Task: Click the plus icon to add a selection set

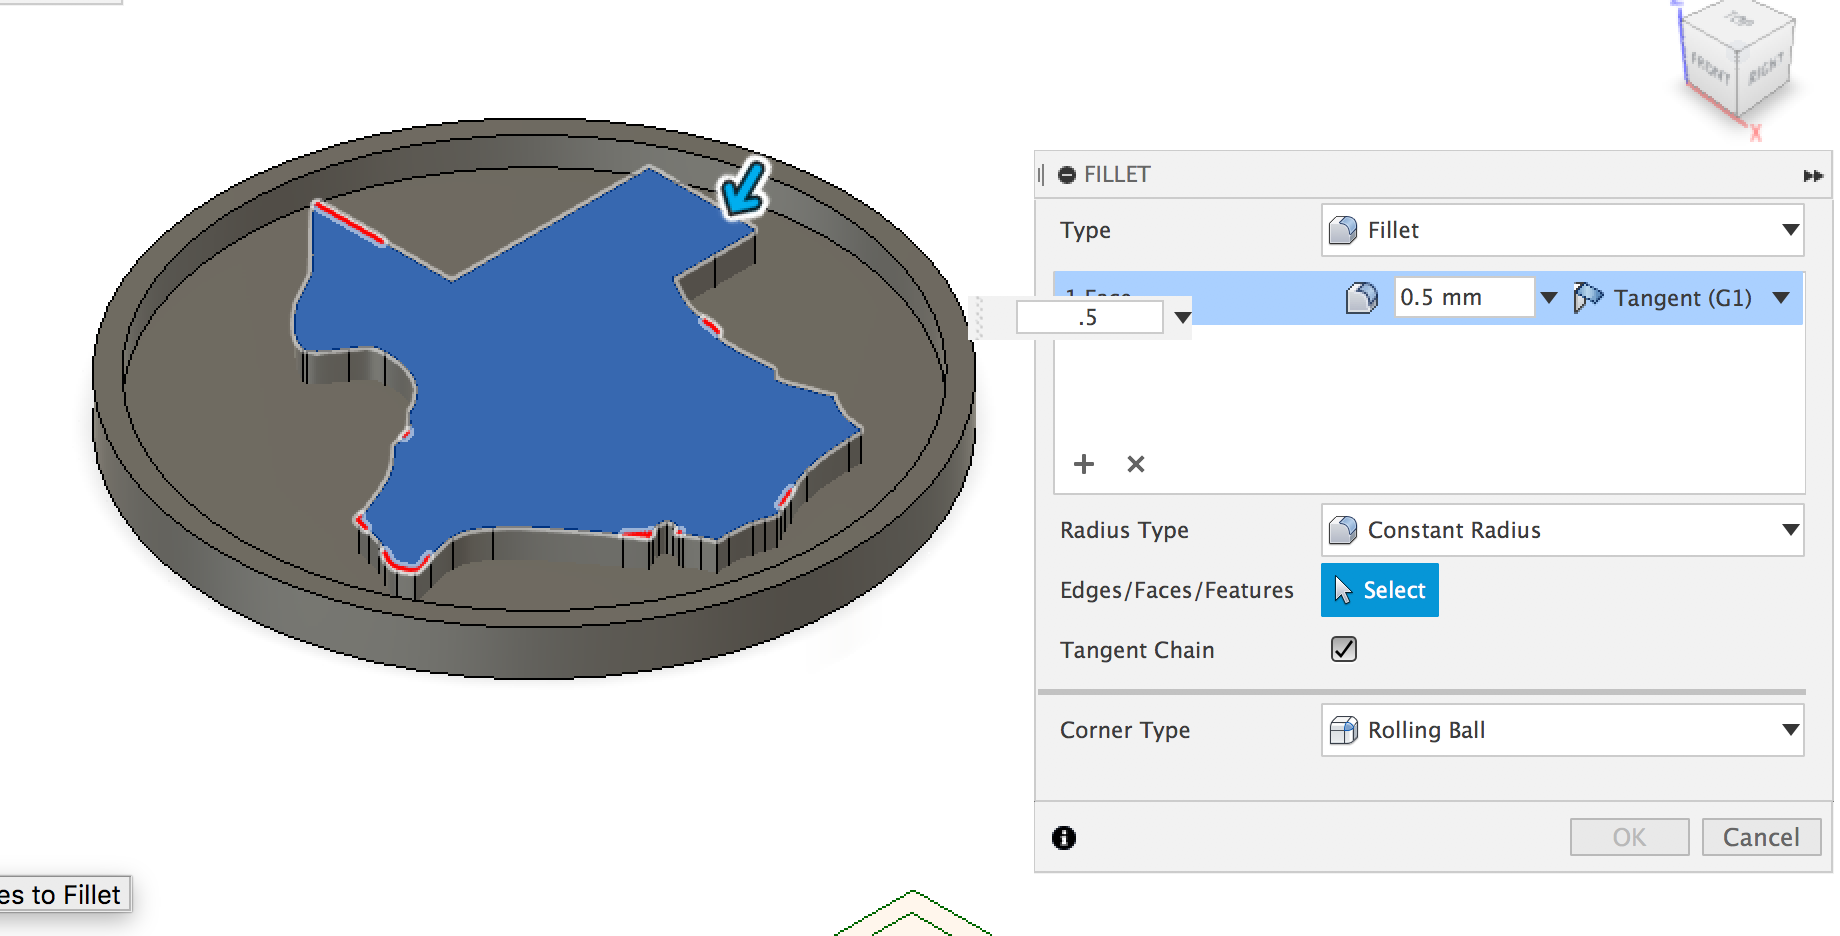Action: [1084, 463]
